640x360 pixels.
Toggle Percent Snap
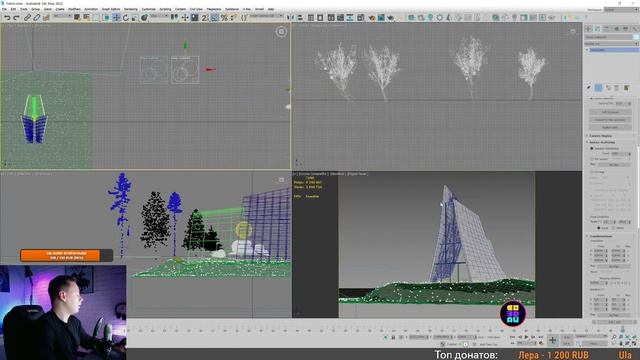click(x=224, y=18)
